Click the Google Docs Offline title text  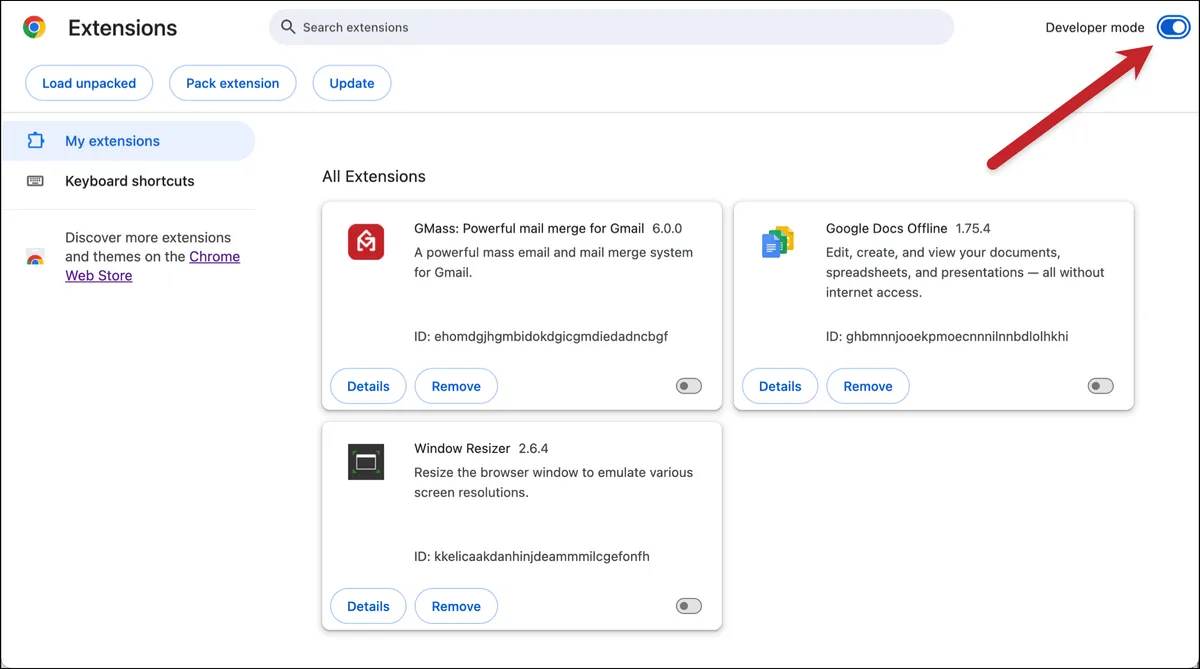[886, 228]
